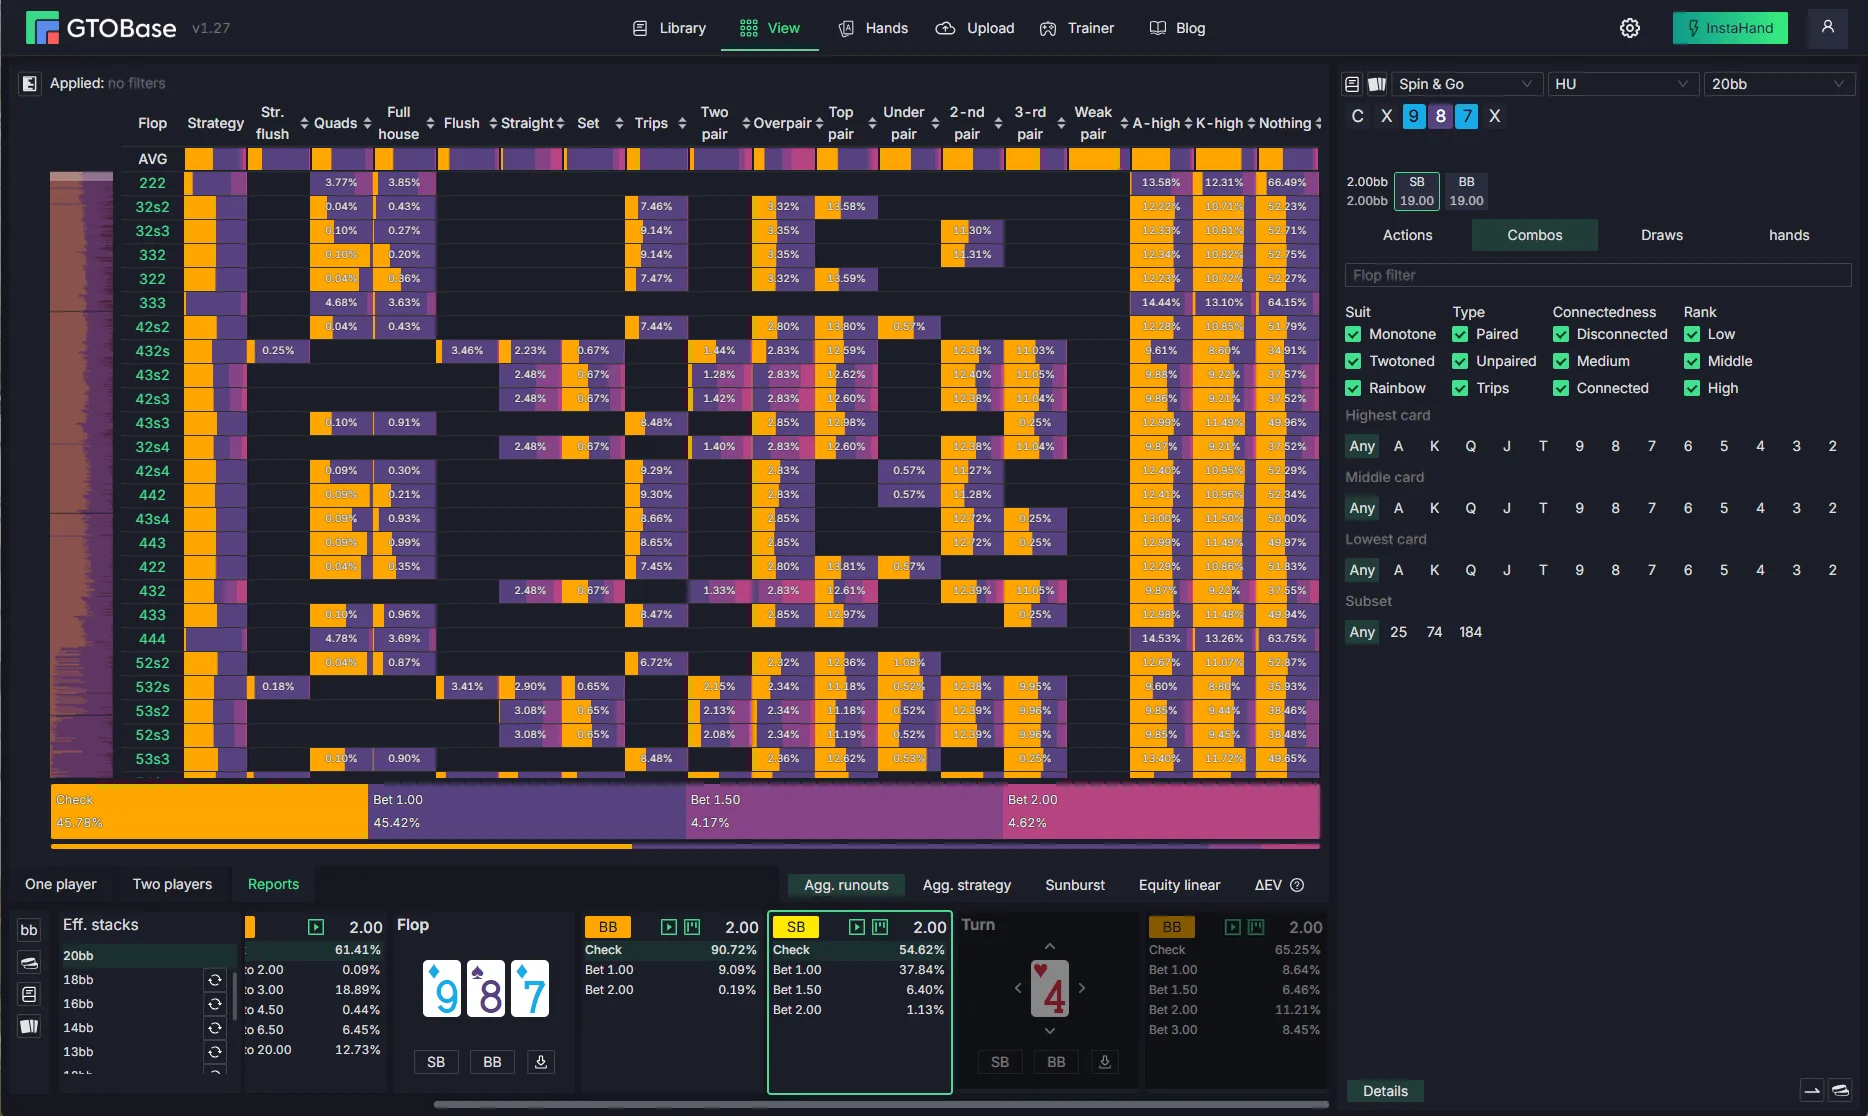
Task: Click the 4 of hearts turn card
Action: [1050, 988]
